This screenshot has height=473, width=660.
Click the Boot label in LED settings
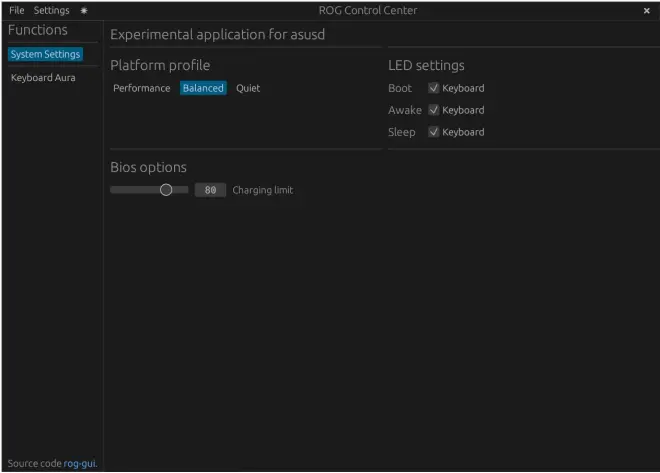(x=400, y=88)
